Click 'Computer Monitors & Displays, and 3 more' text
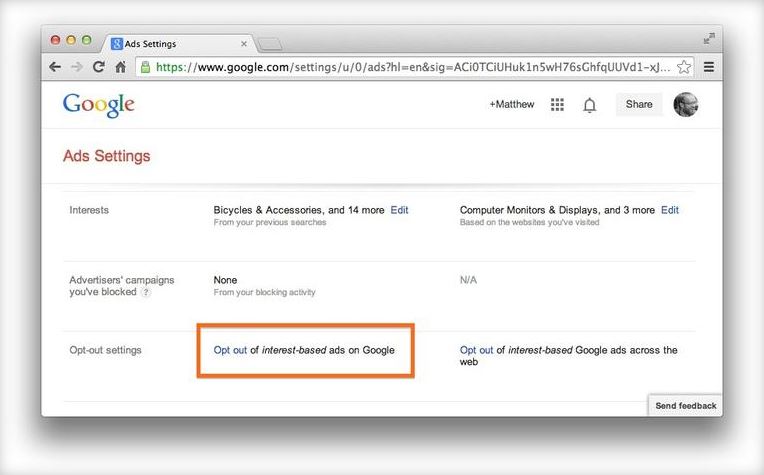The height and width of the screenshot is (475, 764). pyautogui.click(x=557, y=210)
